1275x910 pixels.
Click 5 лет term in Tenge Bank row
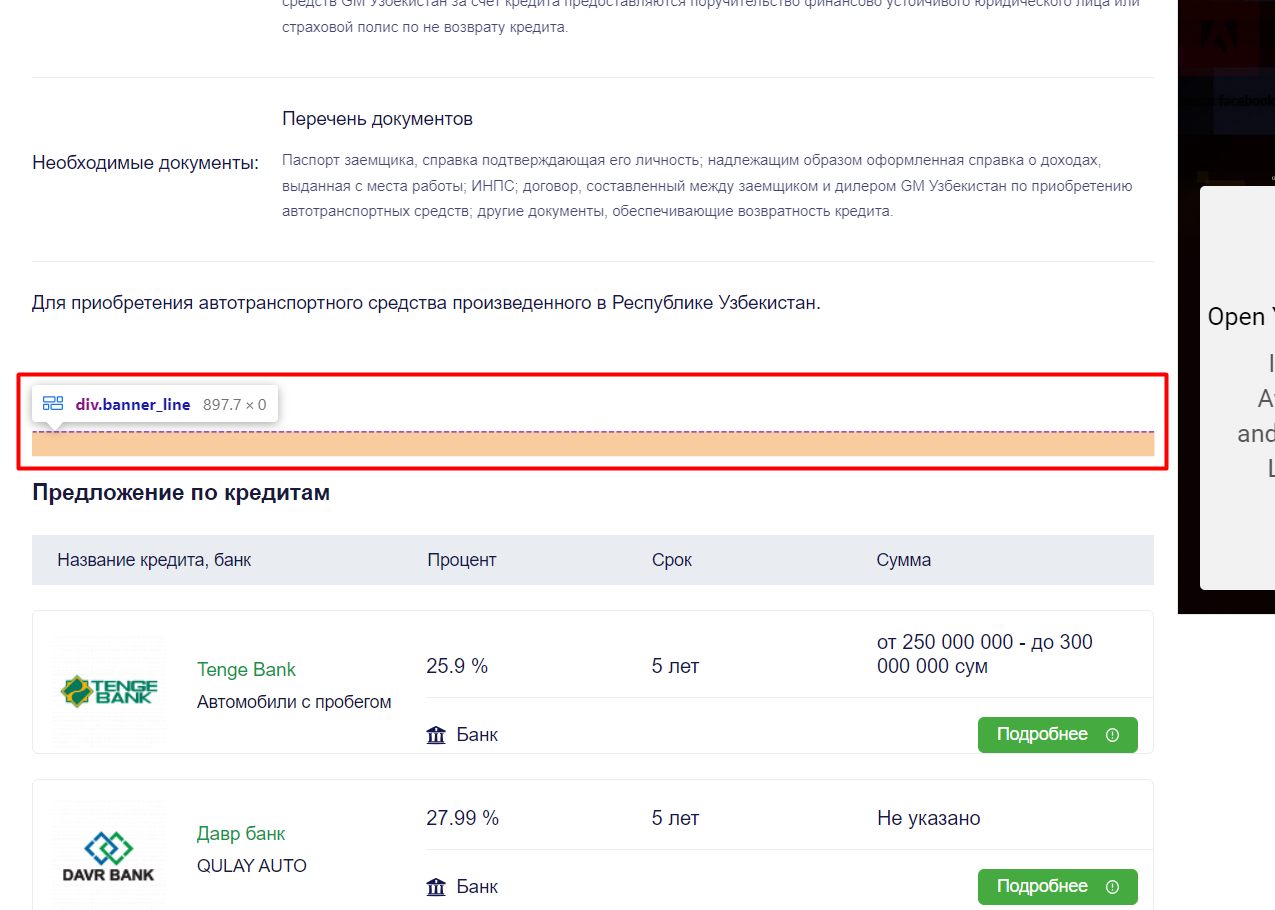[x=676, y=666]
